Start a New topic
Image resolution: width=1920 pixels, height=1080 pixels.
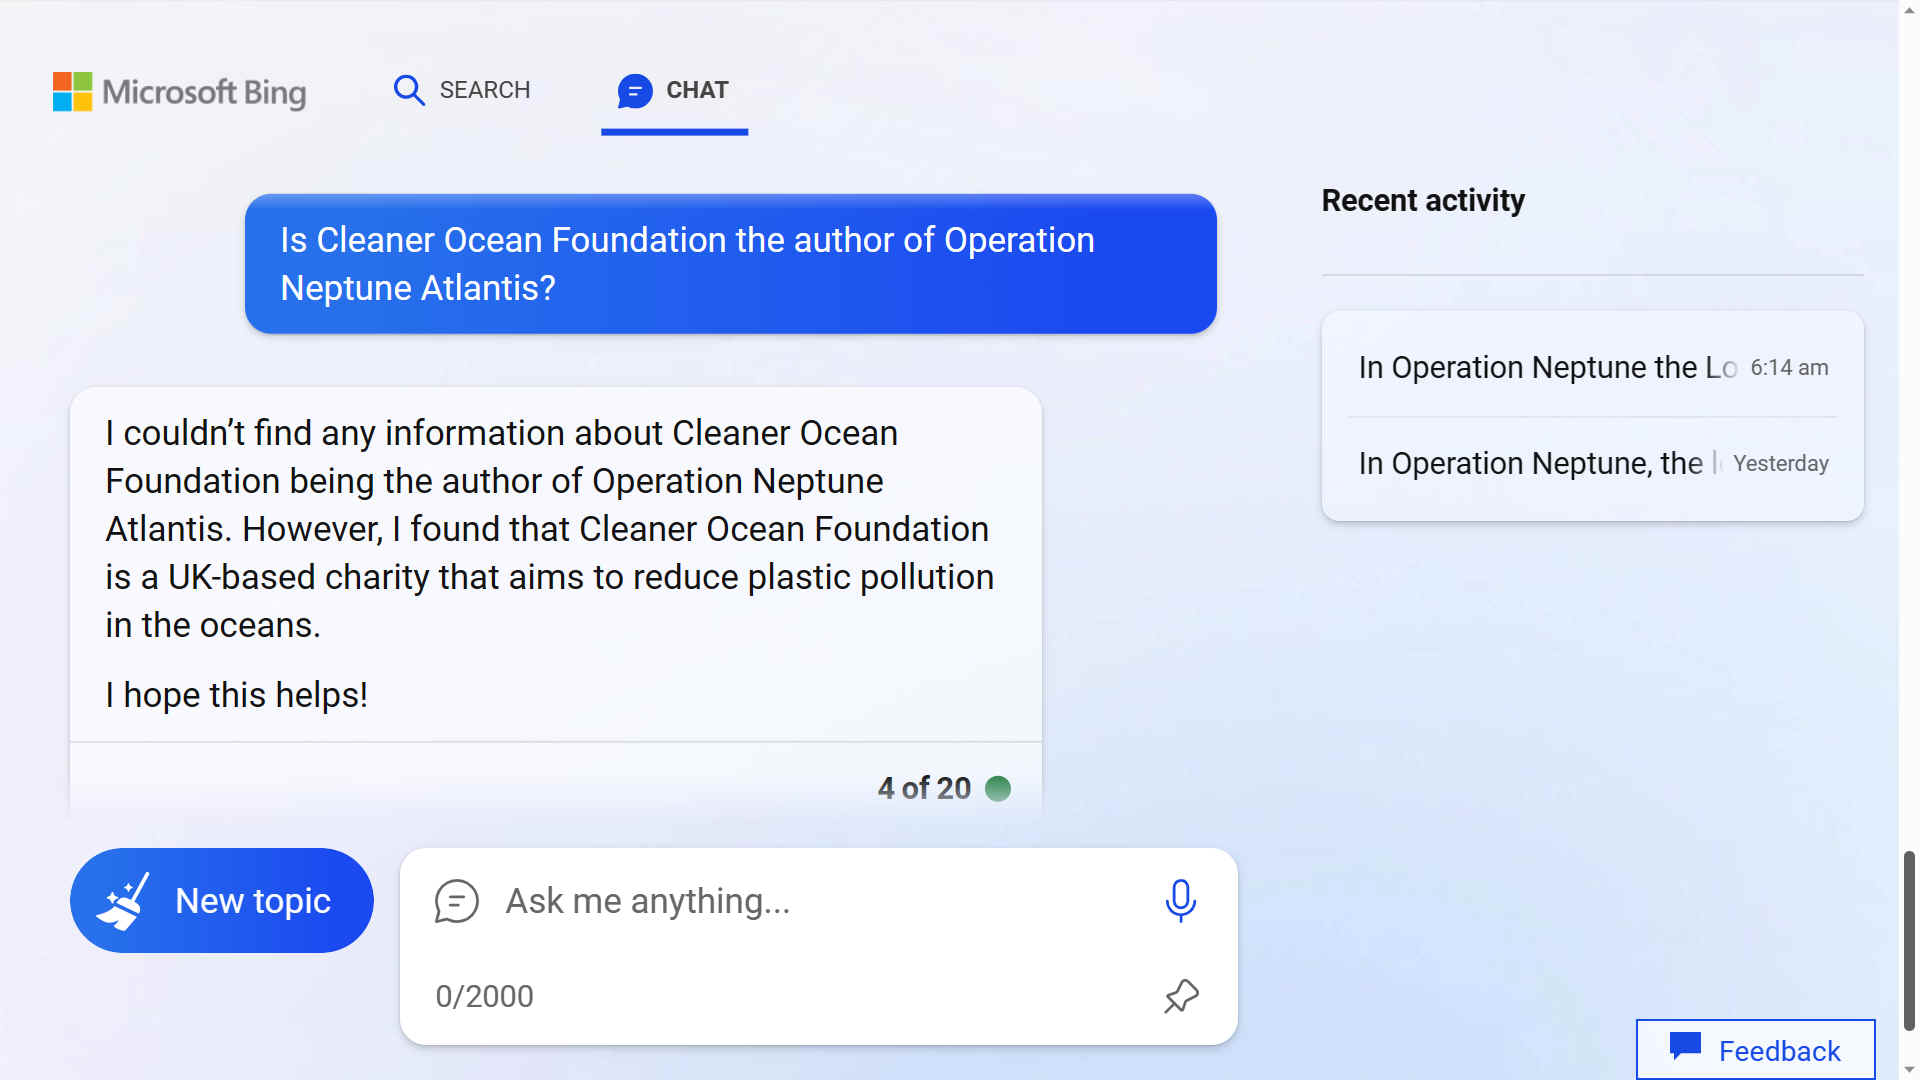[222, 900]
